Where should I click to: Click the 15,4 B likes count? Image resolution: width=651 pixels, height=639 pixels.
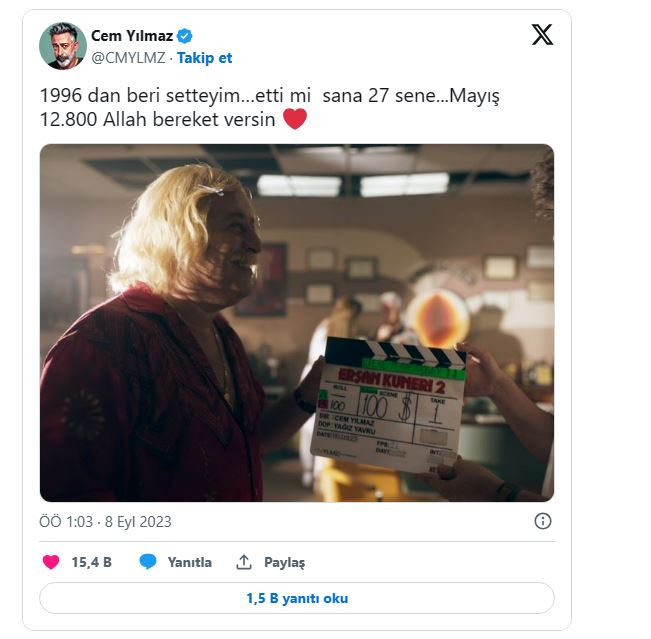(x=91, y=562)
